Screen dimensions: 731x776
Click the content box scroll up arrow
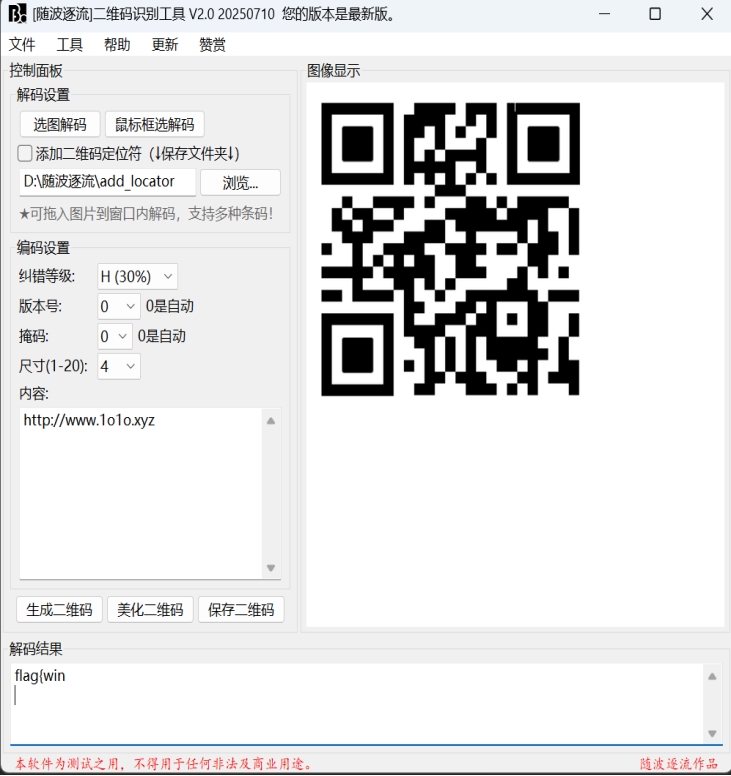(271, 421)
